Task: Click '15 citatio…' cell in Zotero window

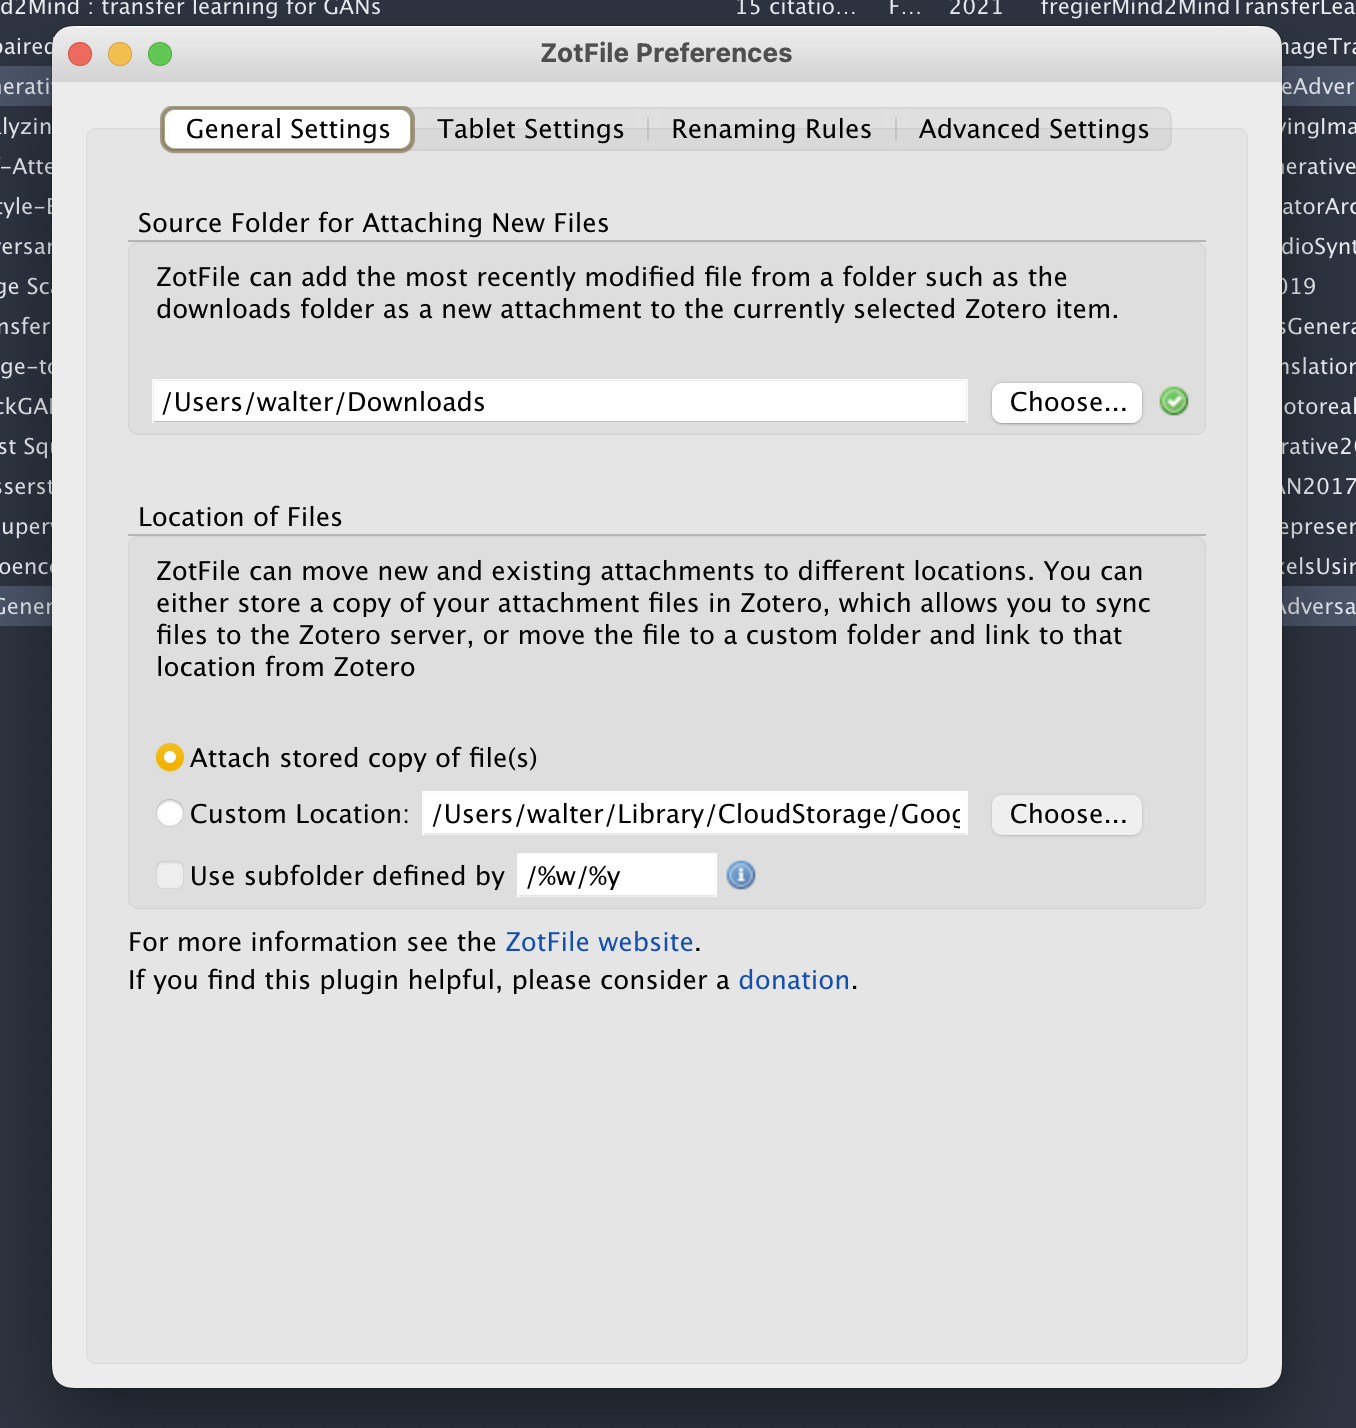Action: (x=796, y=9)
